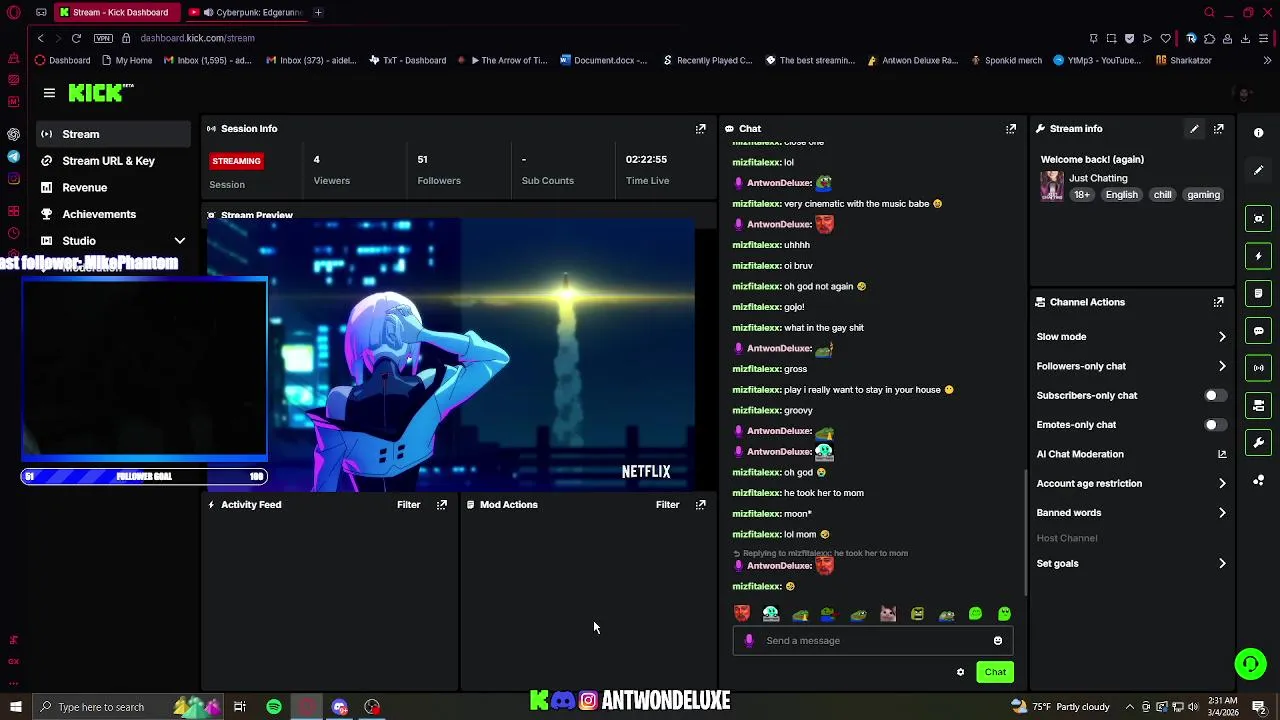Open Spotify from the Windows taskbar
Image resolution: width=1280 pixels, height=720 pixels.
[274, 707]
